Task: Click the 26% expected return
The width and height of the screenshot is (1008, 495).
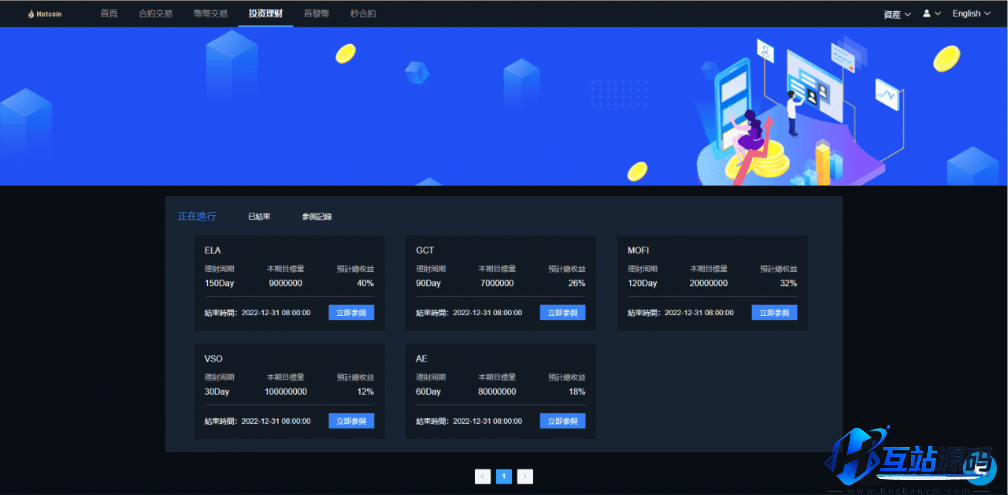Action: coord(577,283)
